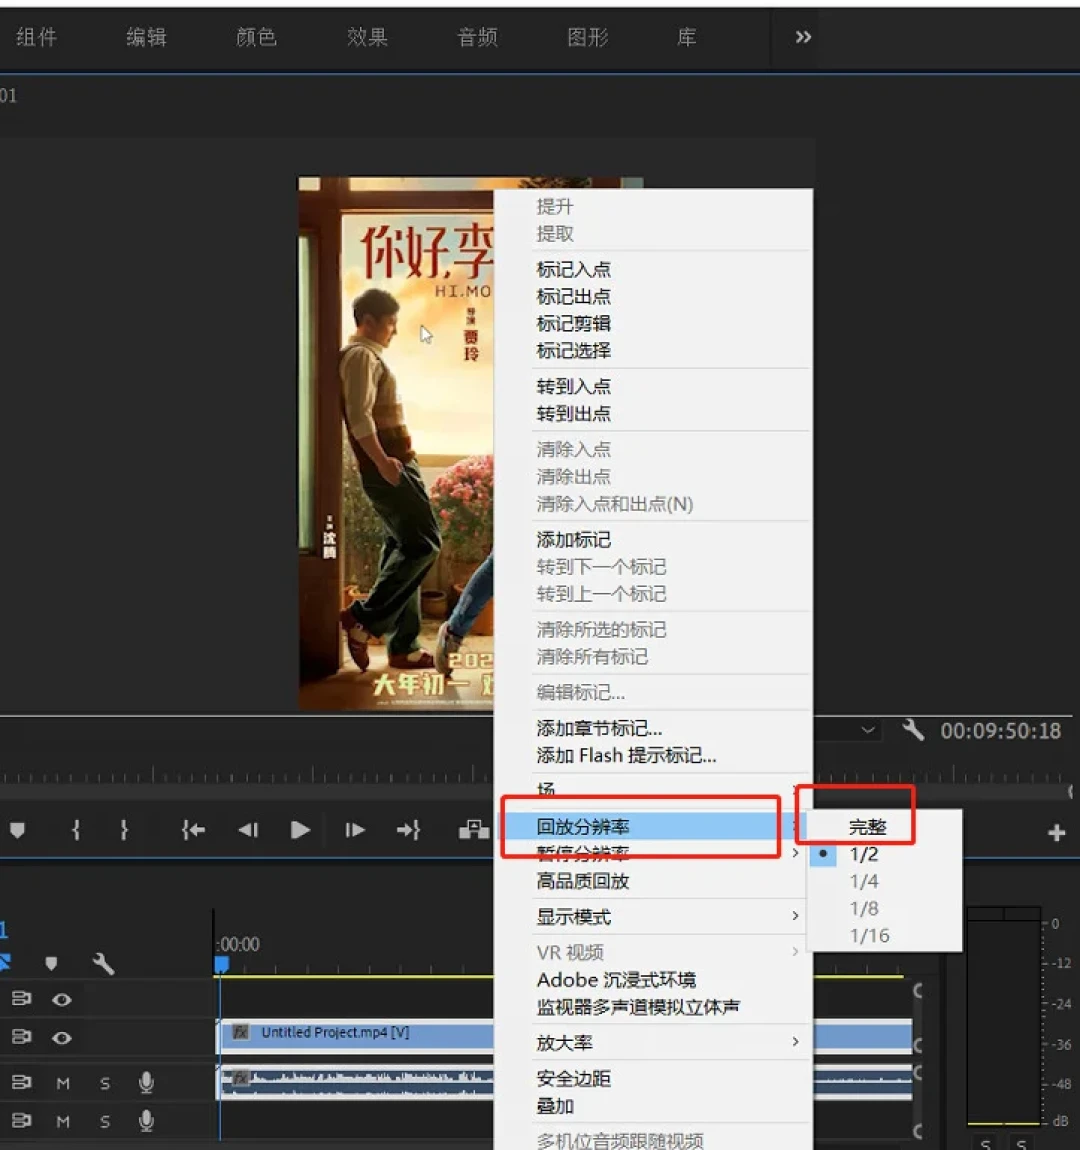Image resolution: width=1080 pixels, height=1150 pixels.
Task: Expand the 显示模式 submenu
Action: click(653, 917)
